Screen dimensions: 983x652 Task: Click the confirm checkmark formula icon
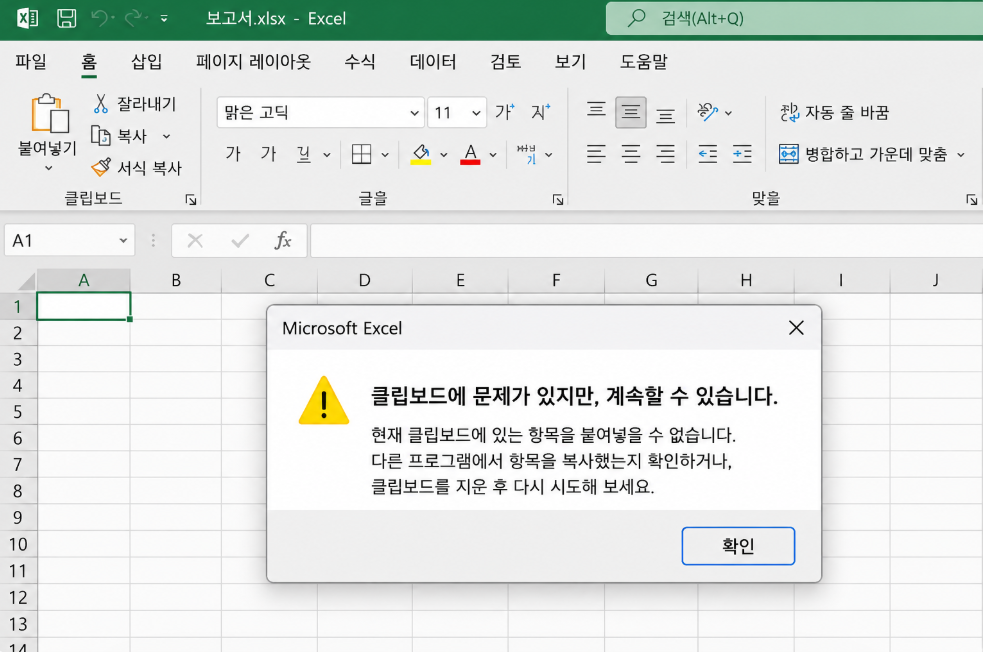click(239, 241)
